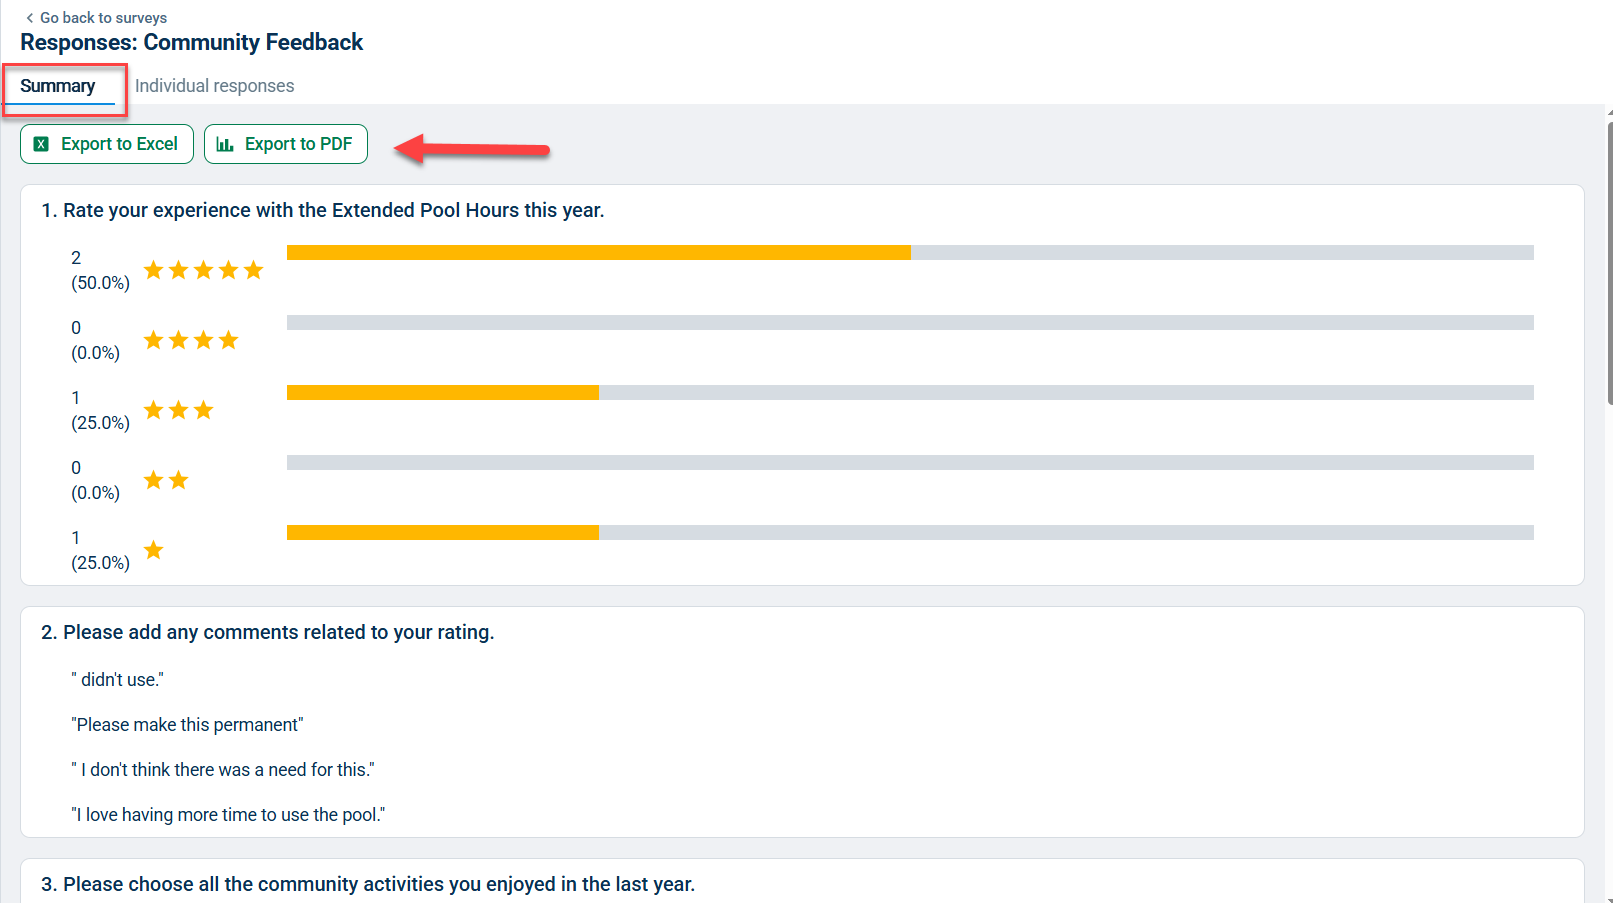Click the four-star rating icons
Screen dimensions: 1613x903
coord(191,340)
